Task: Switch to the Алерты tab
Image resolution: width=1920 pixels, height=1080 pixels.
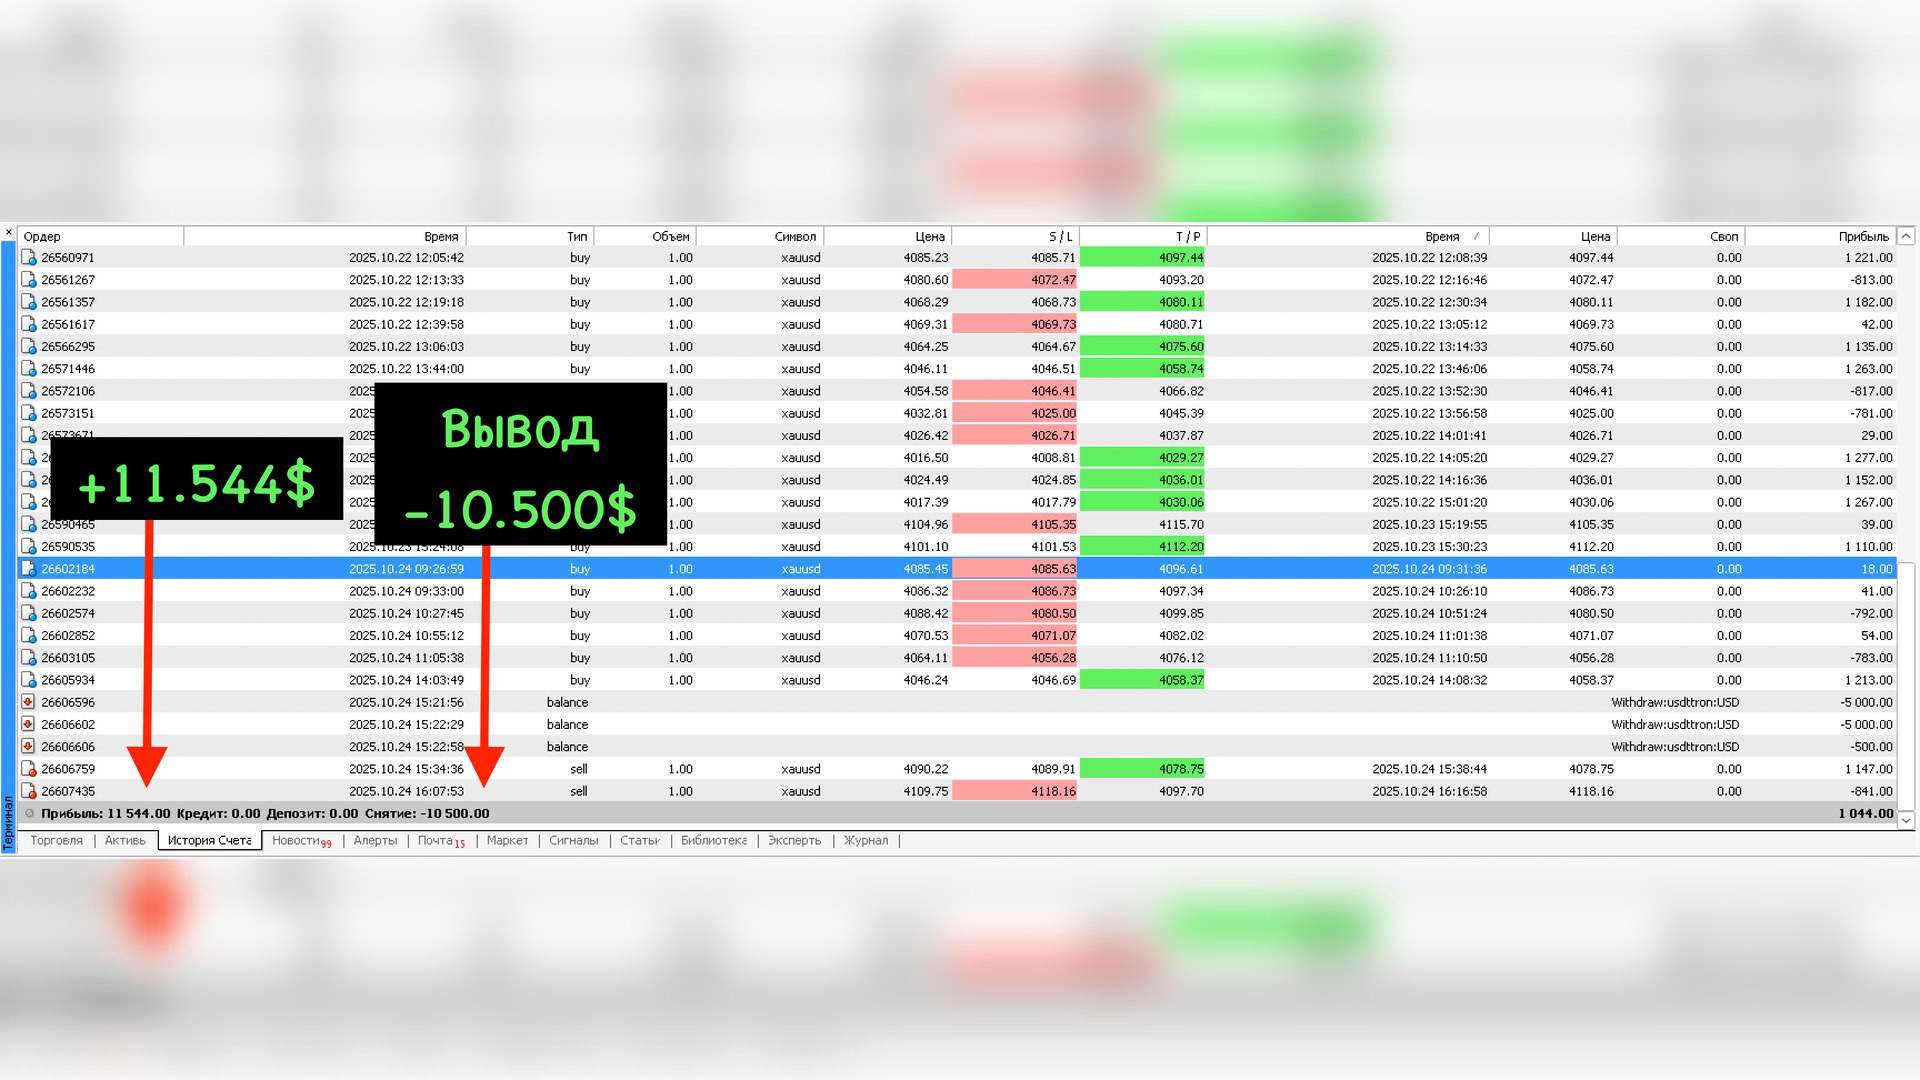Action: coord(375,841)
